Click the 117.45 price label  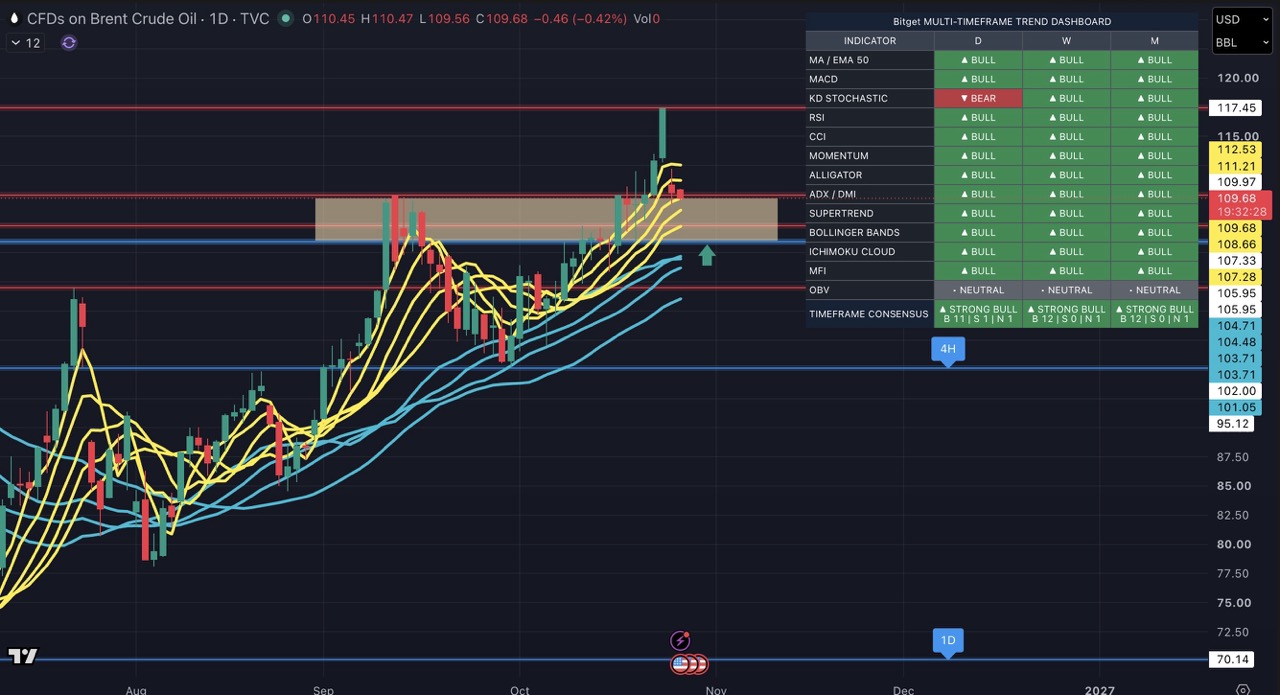click(1237, 108)
